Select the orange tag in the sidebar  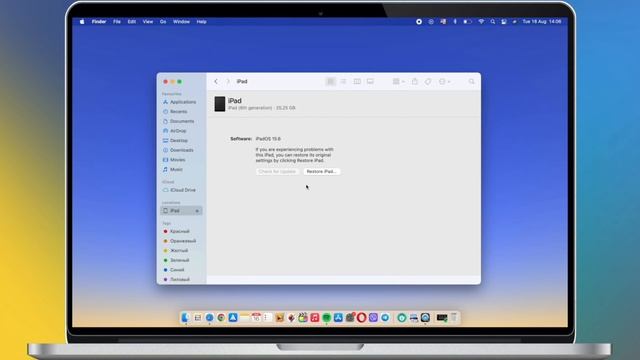point(180,241)
